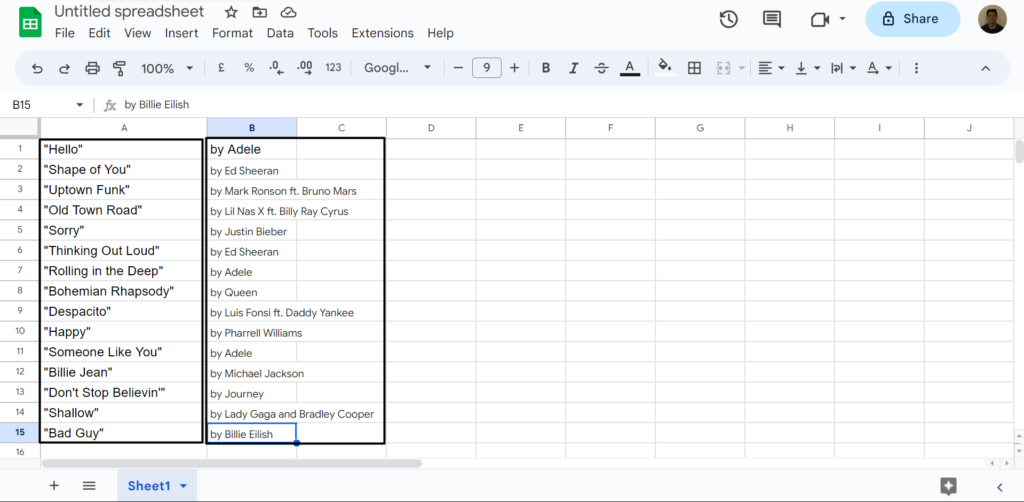Decrease decimal places
This screenshot has height=502, width=1024.
coord(276,67)
